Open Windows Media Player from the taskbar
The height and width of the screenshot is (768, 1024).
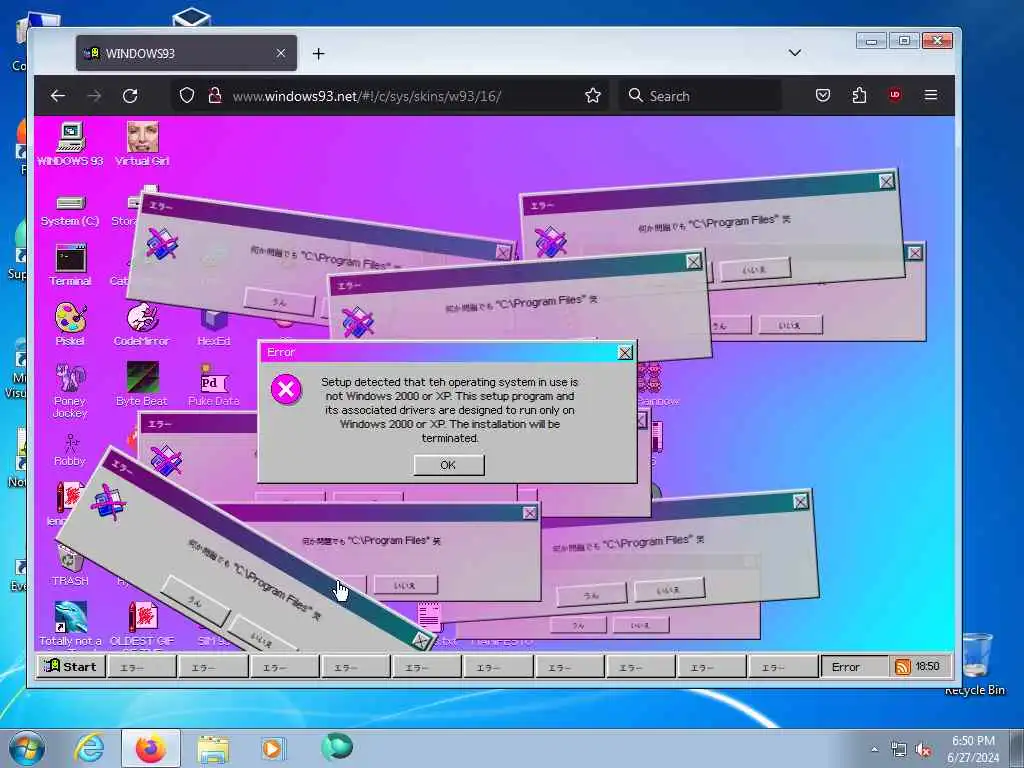[272, 748]
